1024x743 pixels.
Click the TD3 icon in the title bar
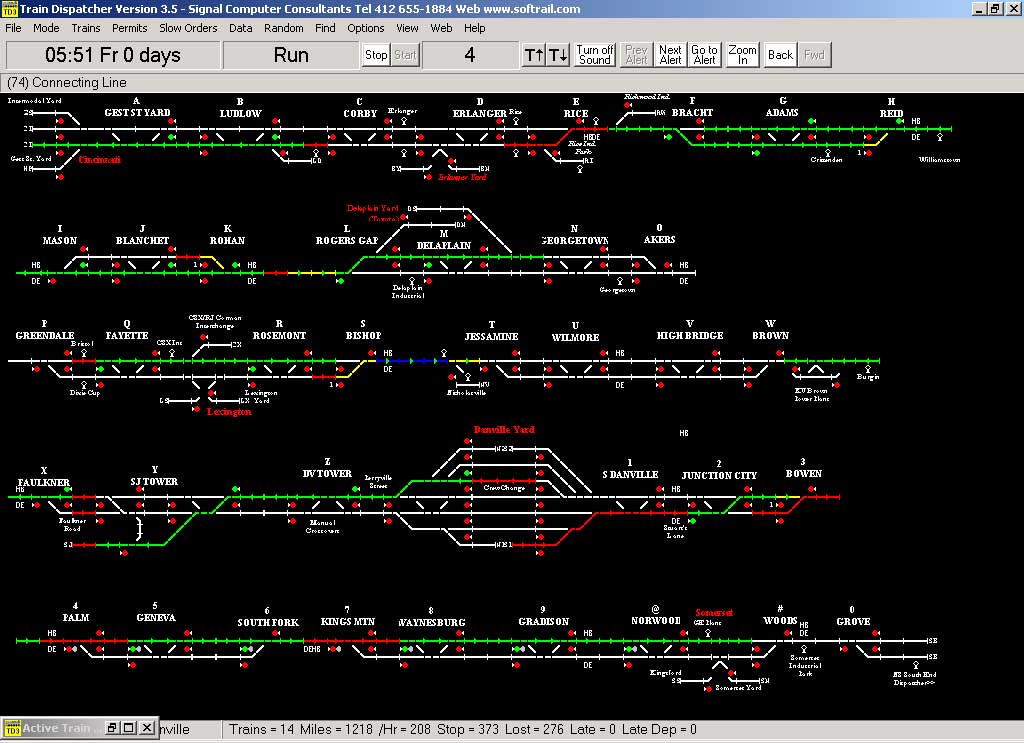coord(10,9)
